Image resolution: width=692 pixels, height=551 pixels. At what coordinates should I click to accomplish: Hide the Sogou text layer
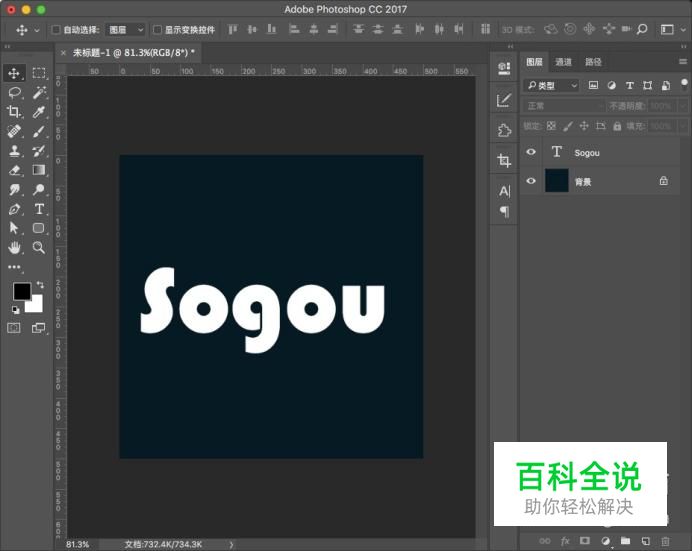[x=531, y=153]
